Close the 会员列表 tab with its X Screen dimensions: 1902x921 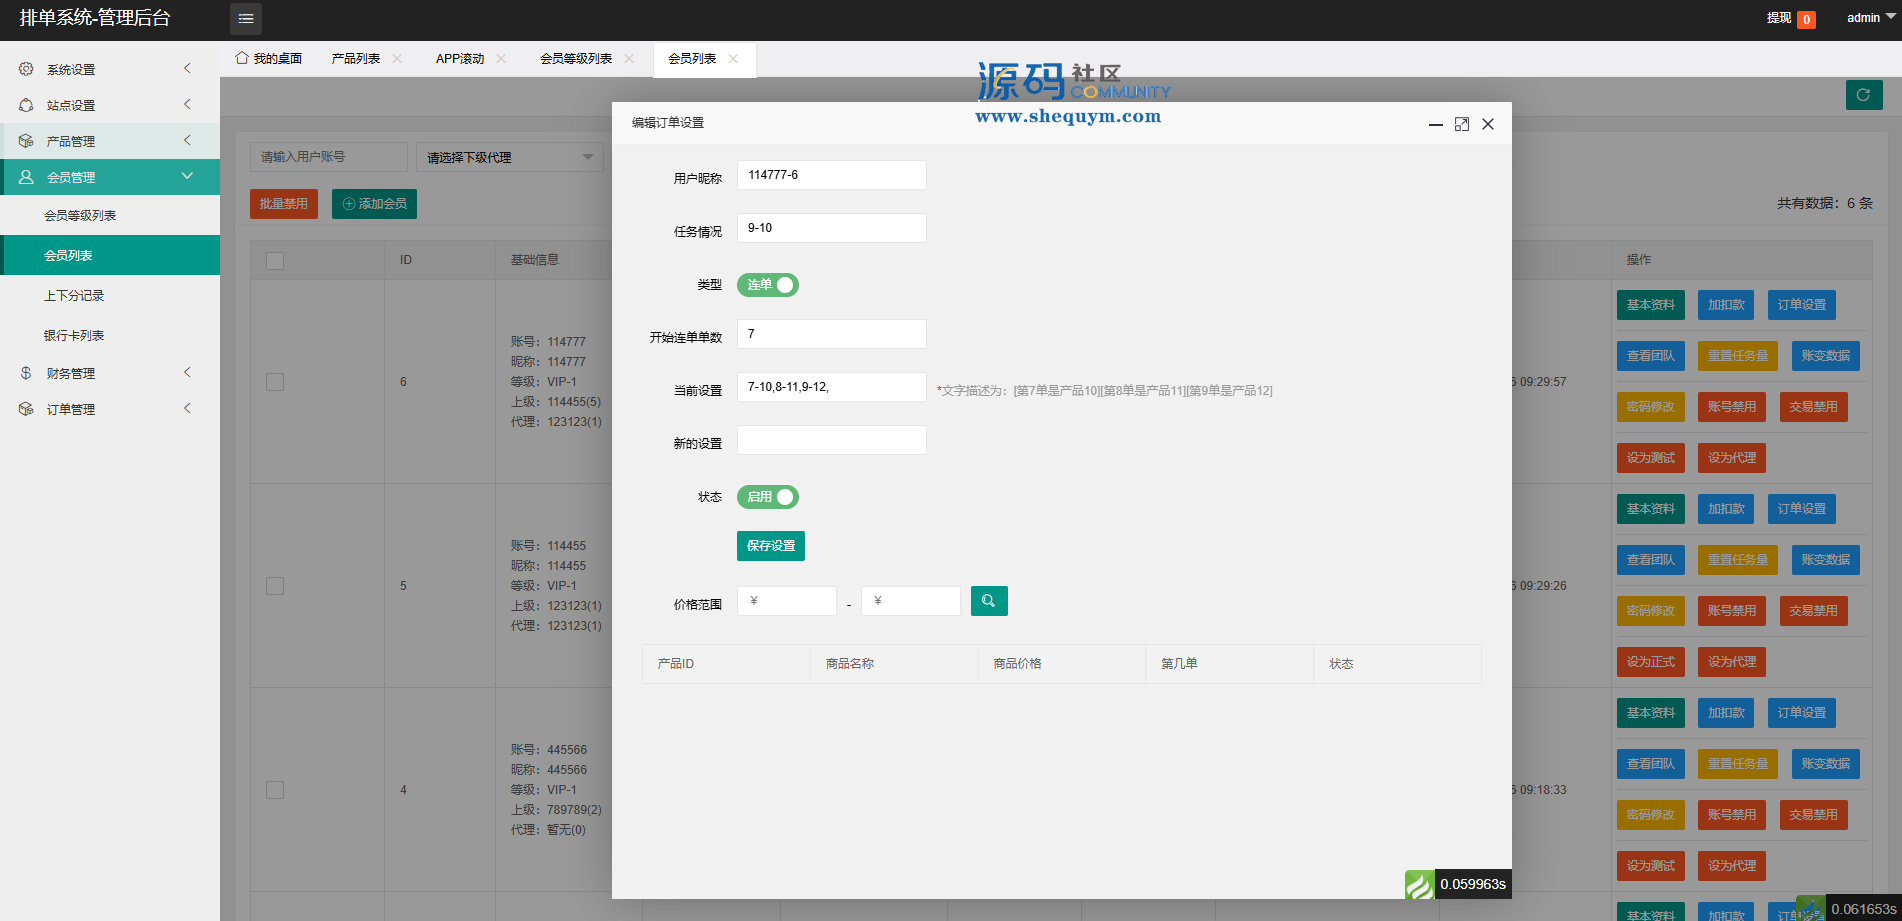coord(733,59)
